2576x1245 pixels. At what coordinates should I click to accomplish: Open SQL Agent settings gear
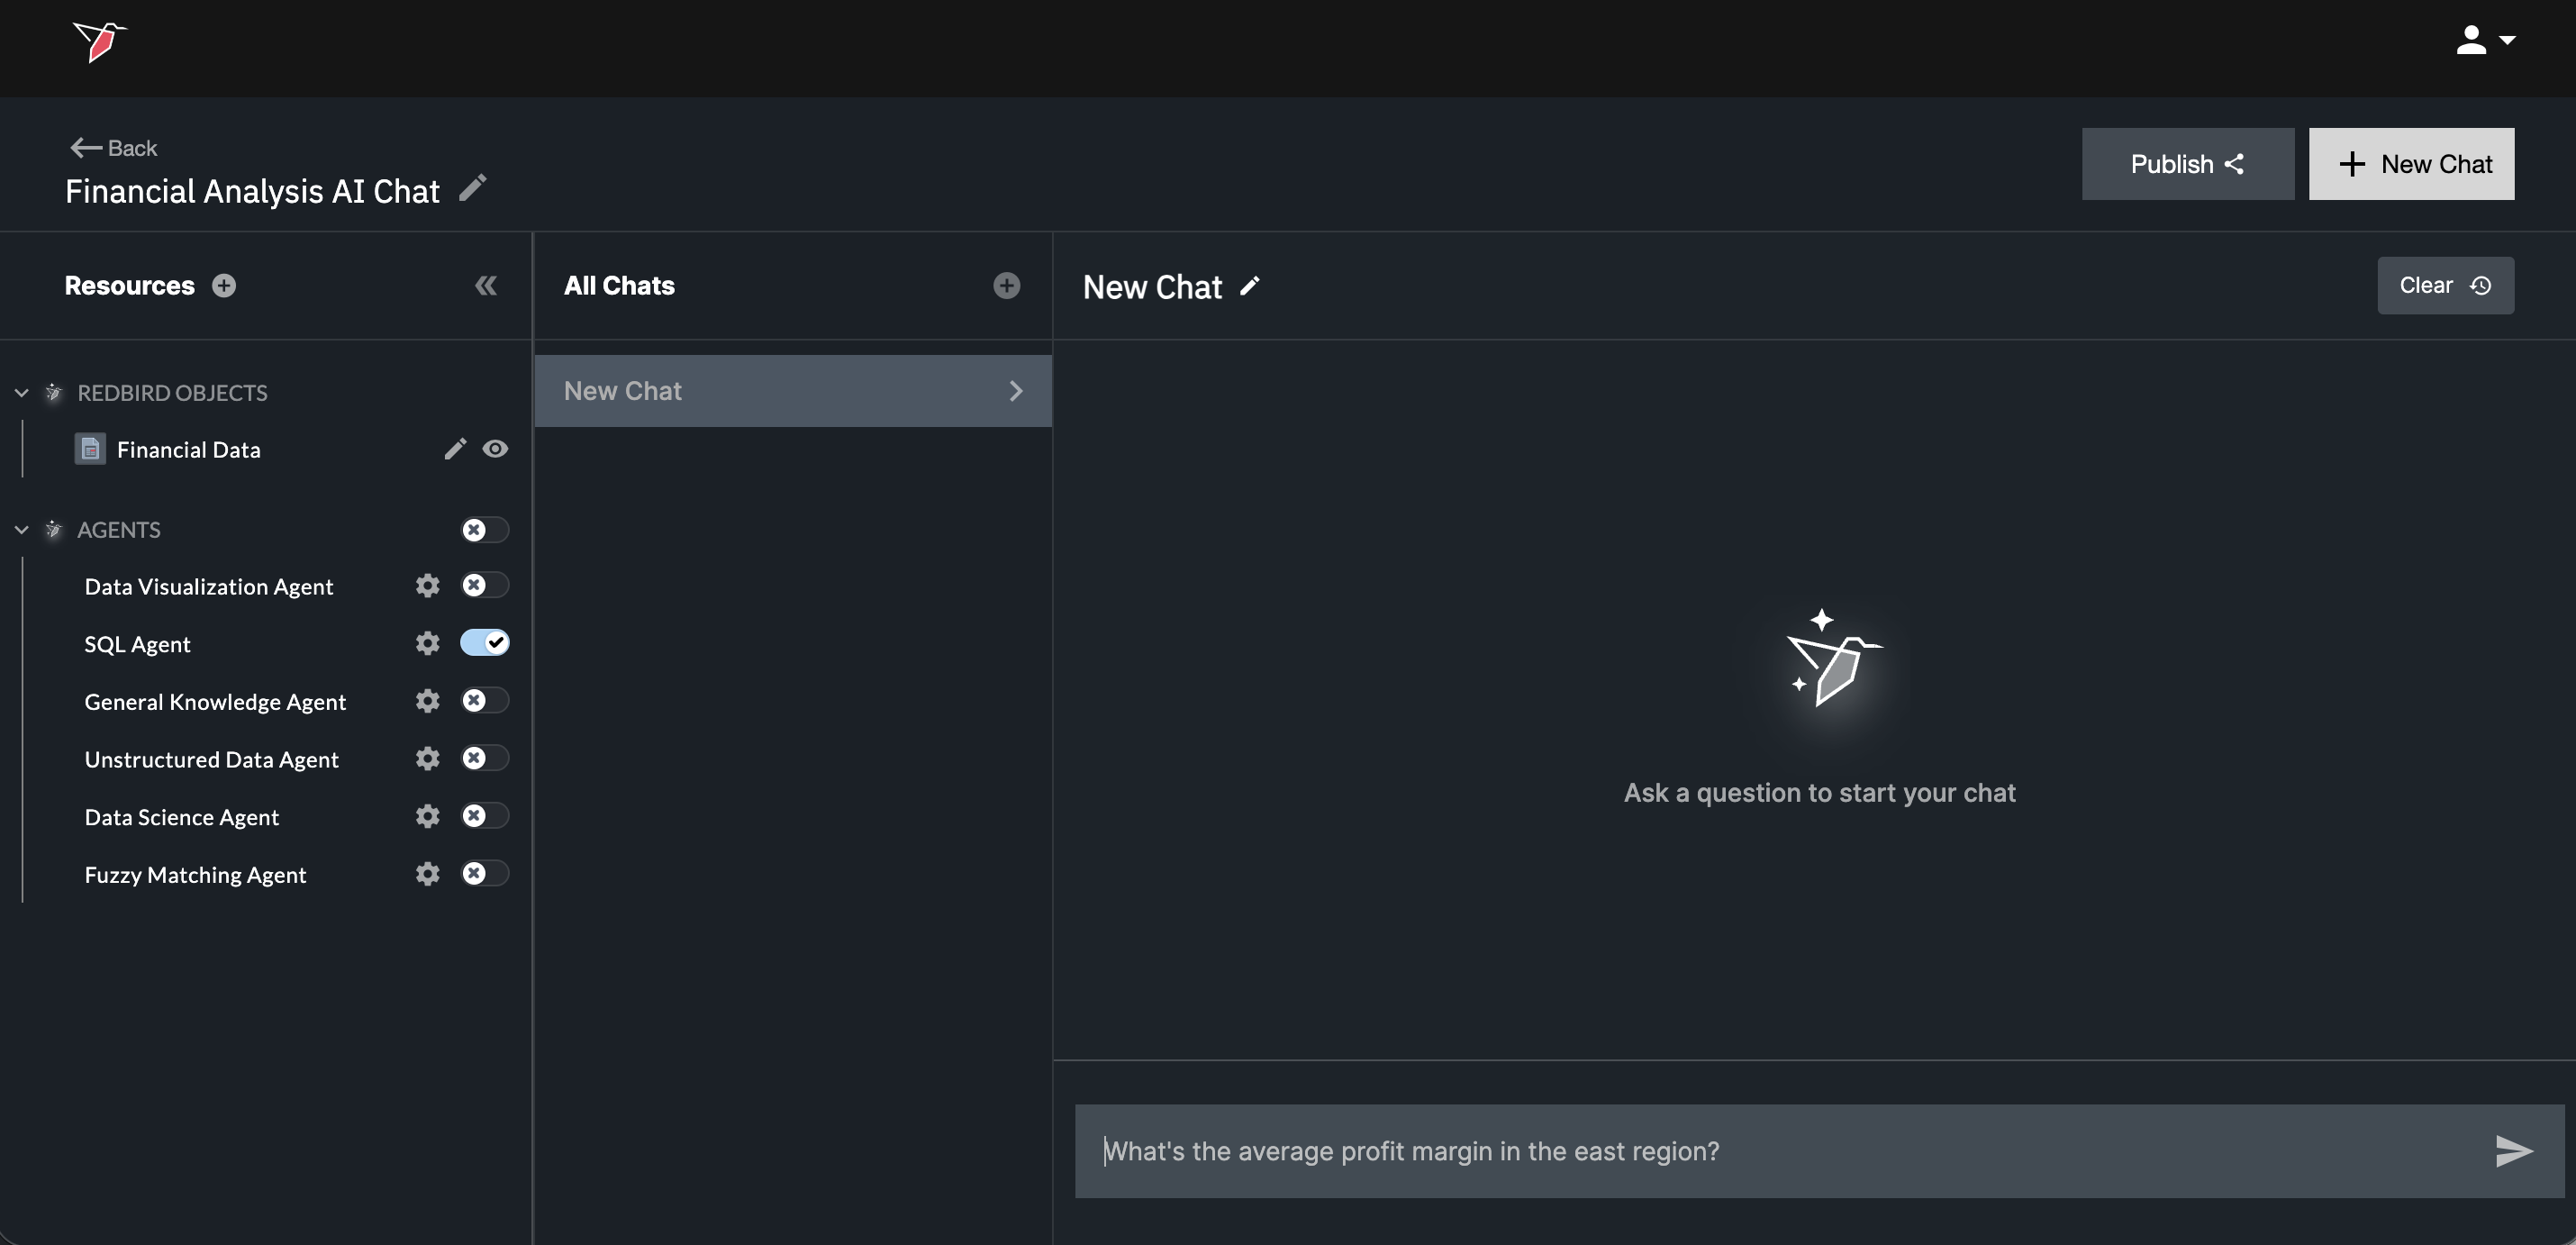tap(427, 643)
